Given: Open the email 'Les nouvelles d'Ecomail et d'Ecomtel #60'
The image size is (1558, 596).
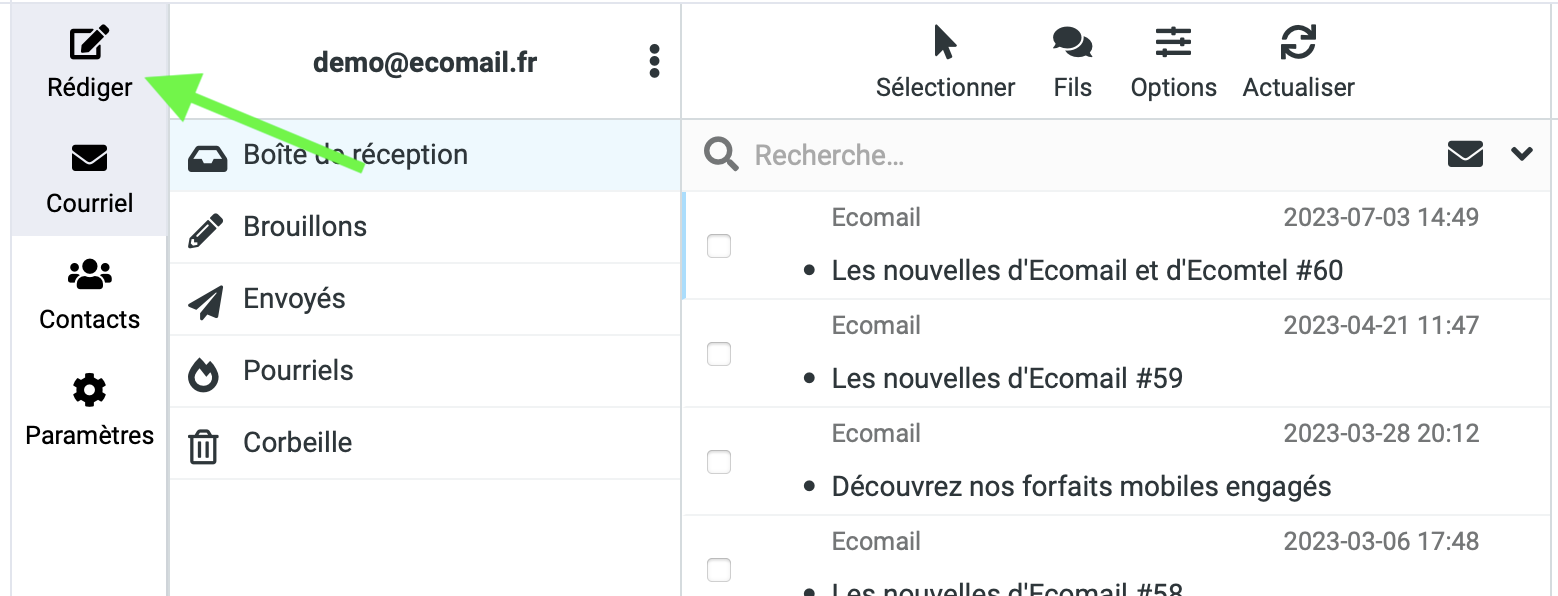Looking at the screenshot, I should click(x=1088, y=270).
